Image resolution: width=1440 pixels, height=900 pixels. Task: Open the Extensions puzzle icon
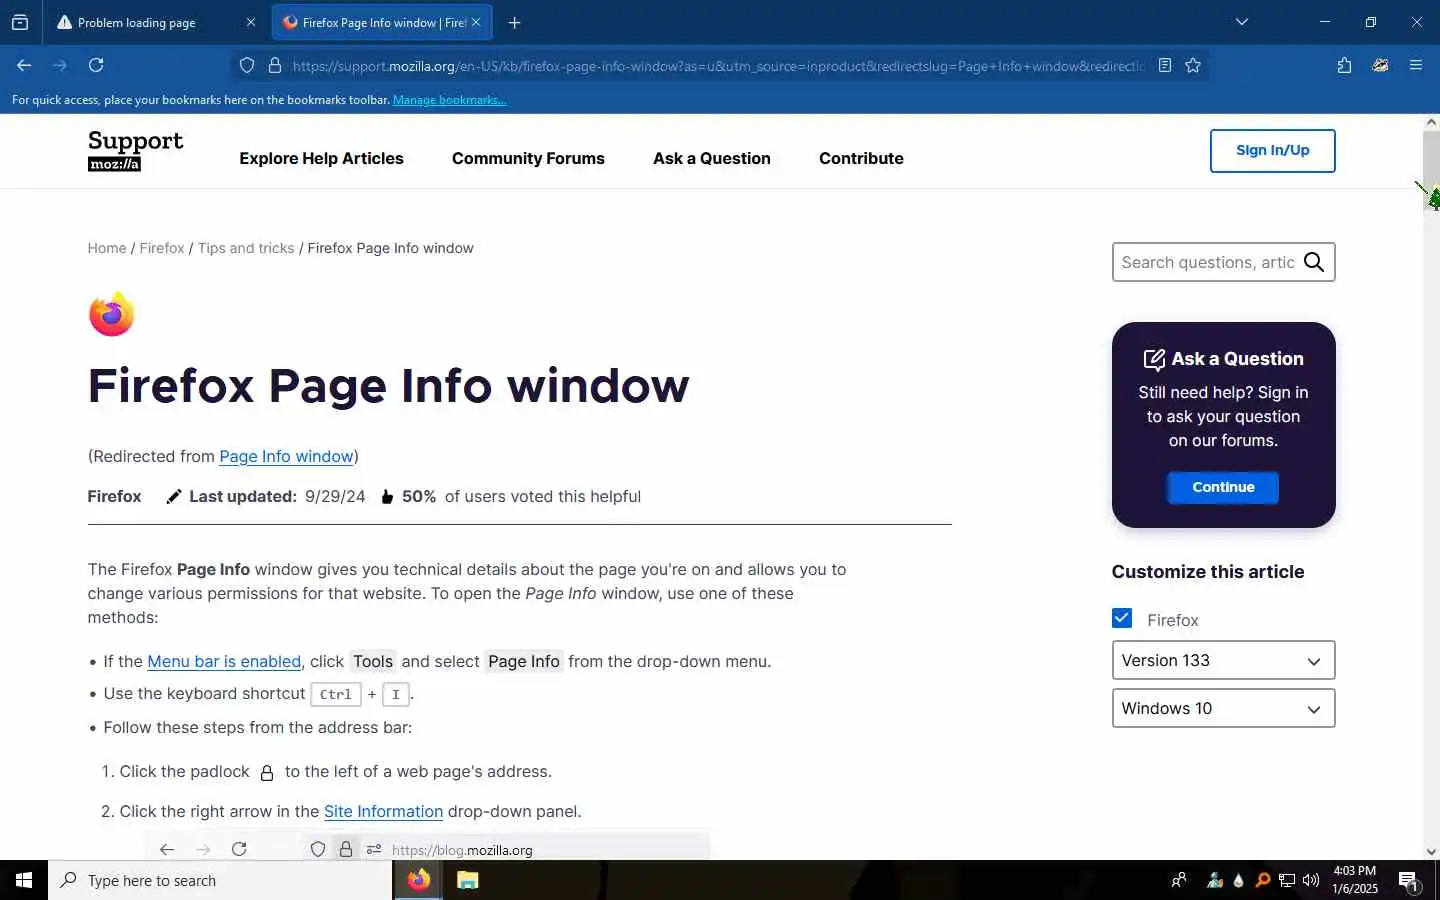[x=1344, y=65]
